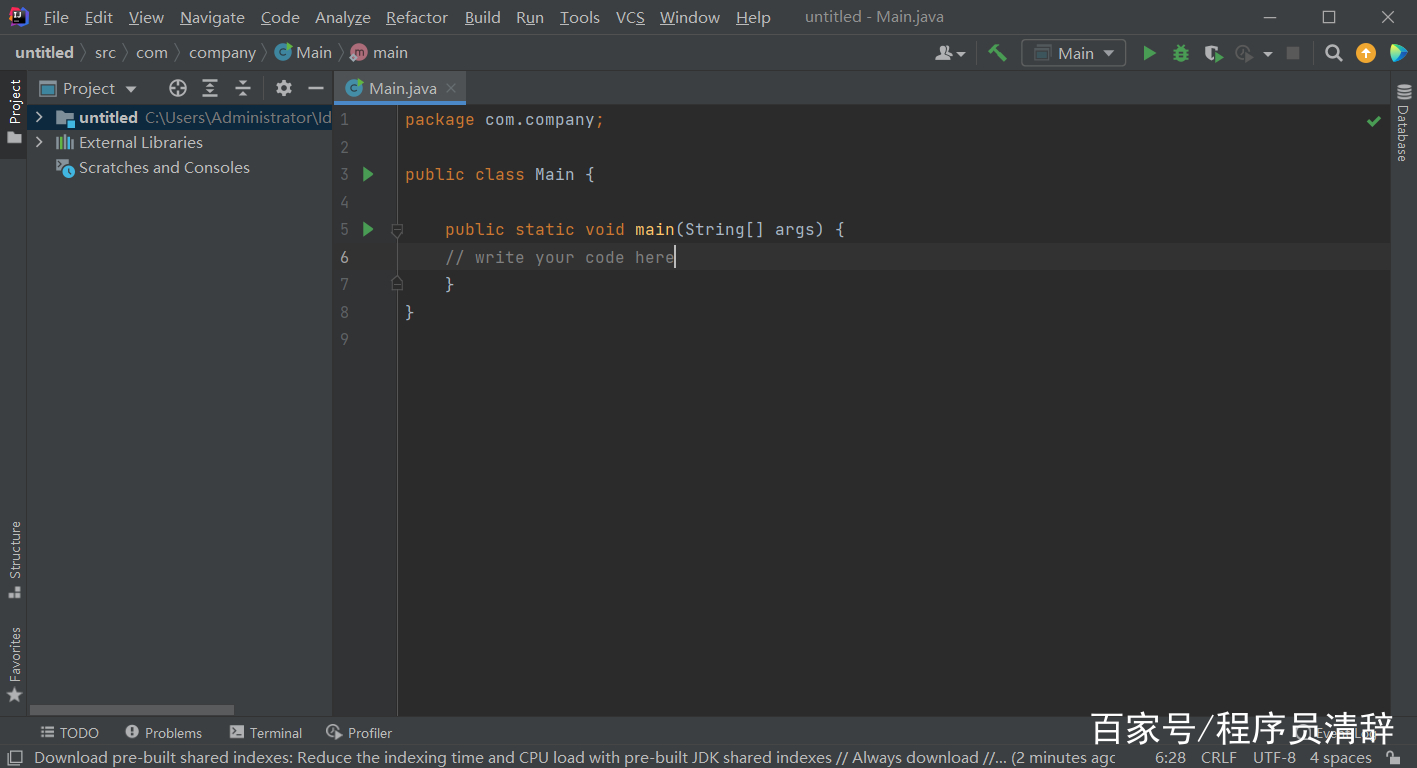Image resolution: width=1417 pixels, height=768 pixels.
Task: Click the Build Project hammer icon
Action: [997, 53]
